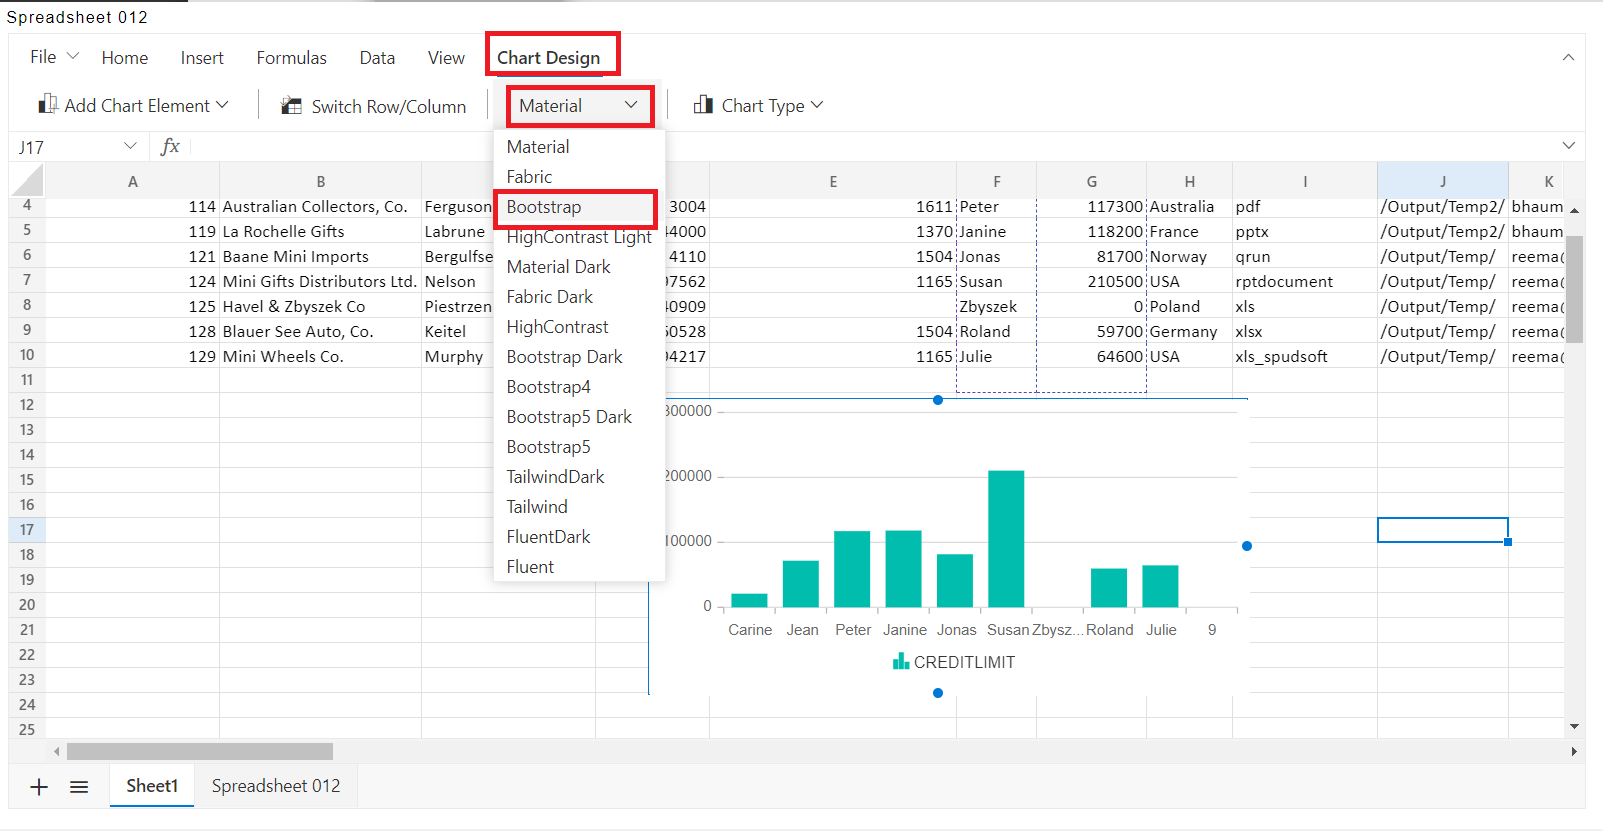Choose Bootstrap5 theme option
Image resolution: width=1603 pixels, height=831 pixels.
point(579,447)
